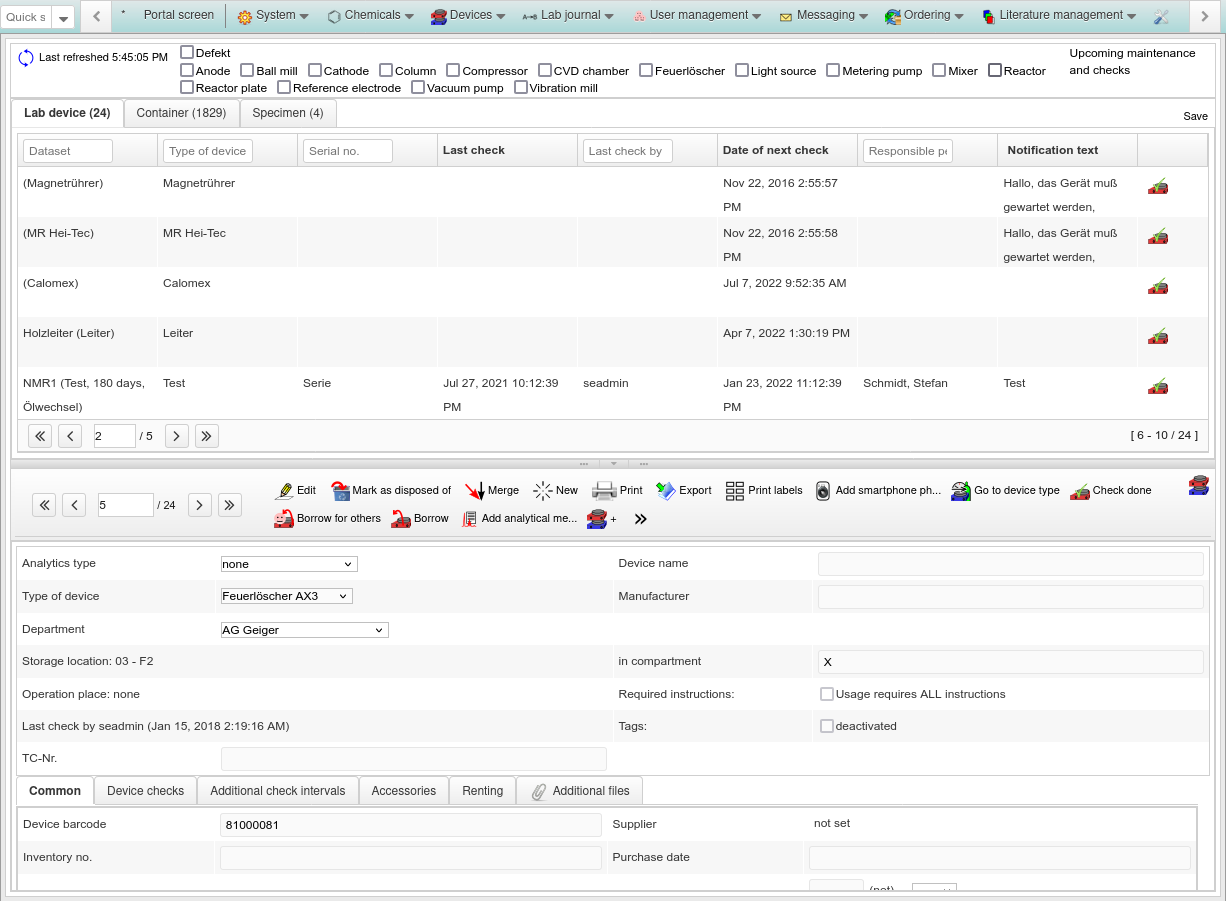Image resolution: width=1226 pixels, height=901 pixels.
Task: Open the tools icon in top menu bar
Action: point(1161,16)
